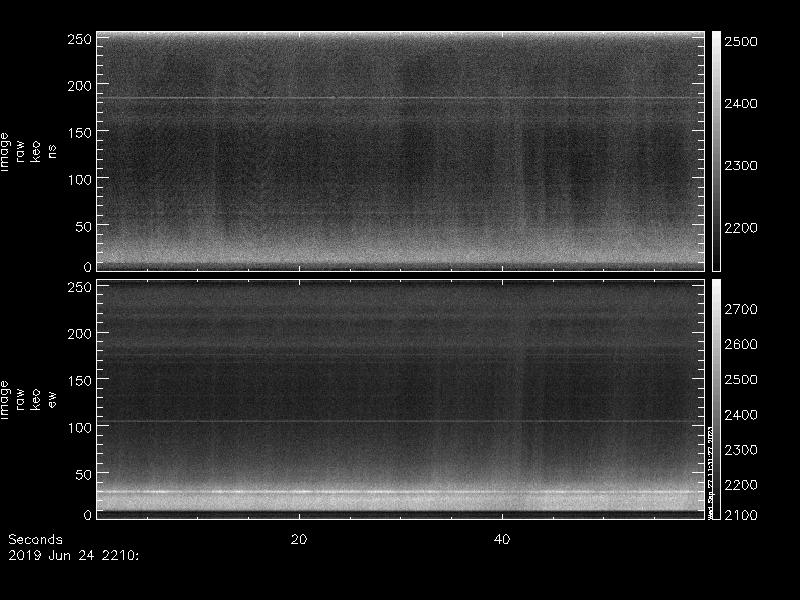
Task: Click the 250 tick label on the ew keogram axis
Action: coord(80,287)
